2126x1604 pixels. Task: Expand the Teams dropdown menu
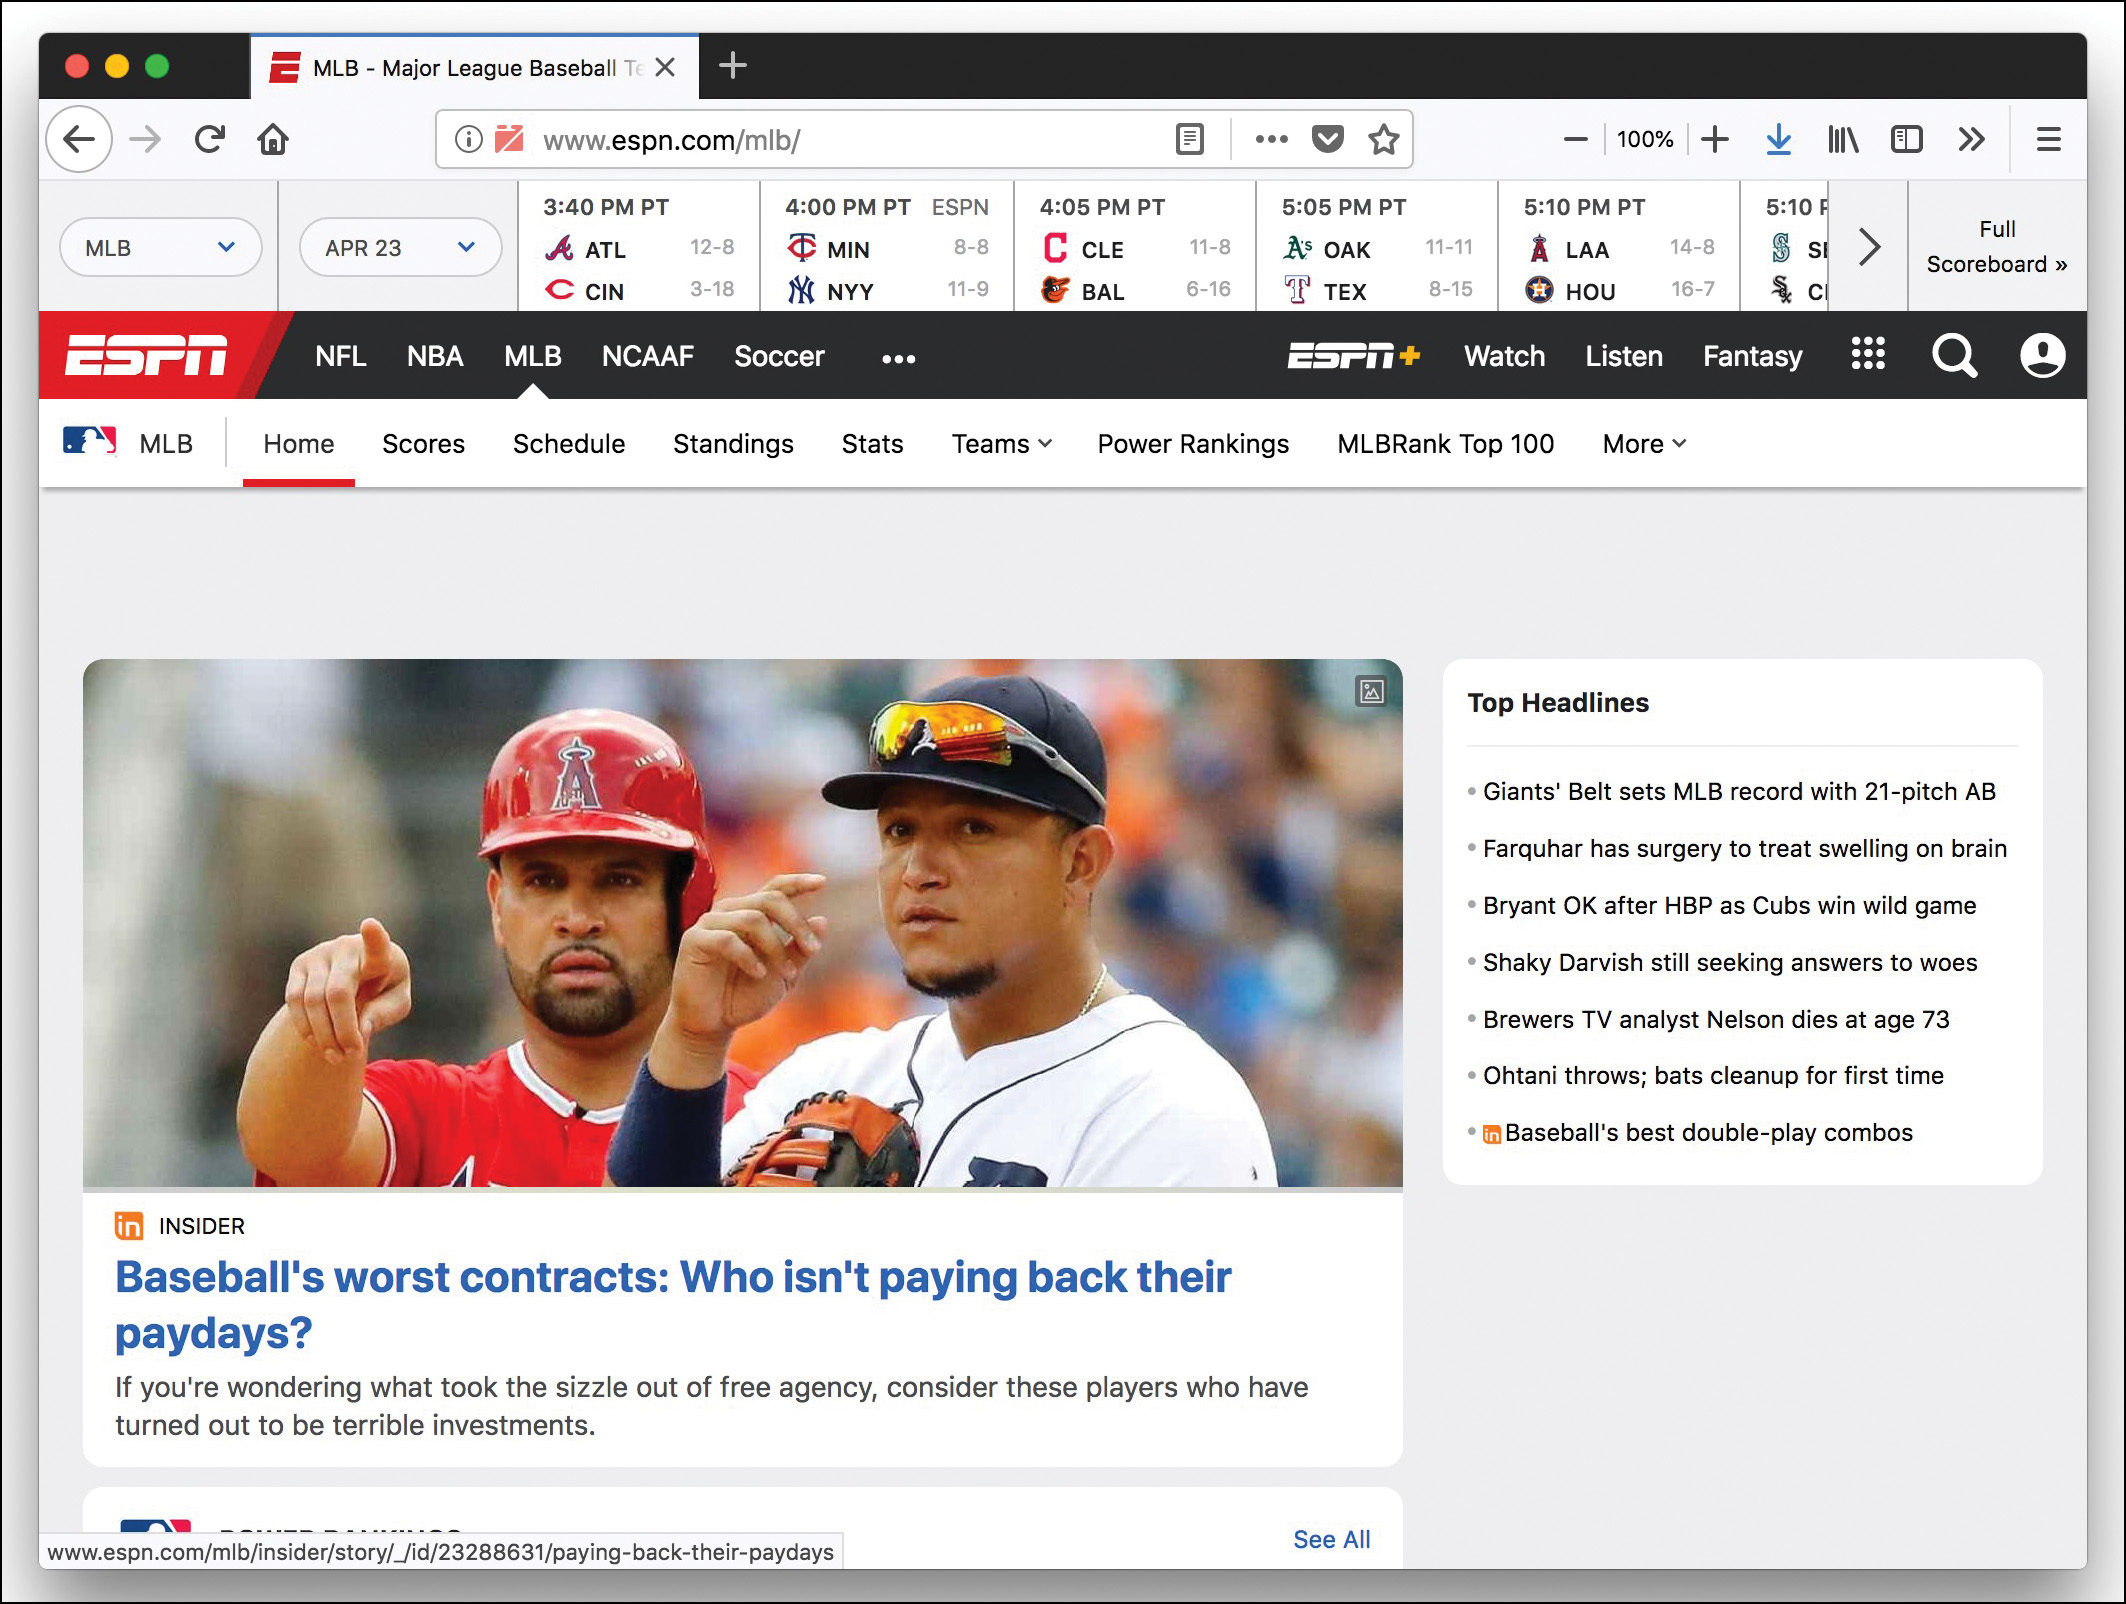tap(1001, 444)
